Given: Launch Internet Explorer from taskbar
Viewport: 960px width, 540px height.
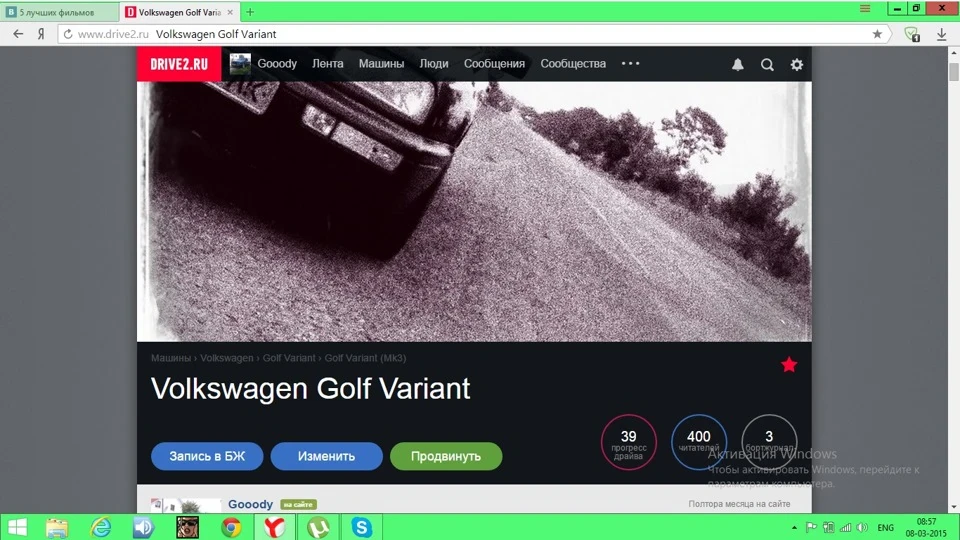Looking at the screenshot, I should click(x=100, y=527).
